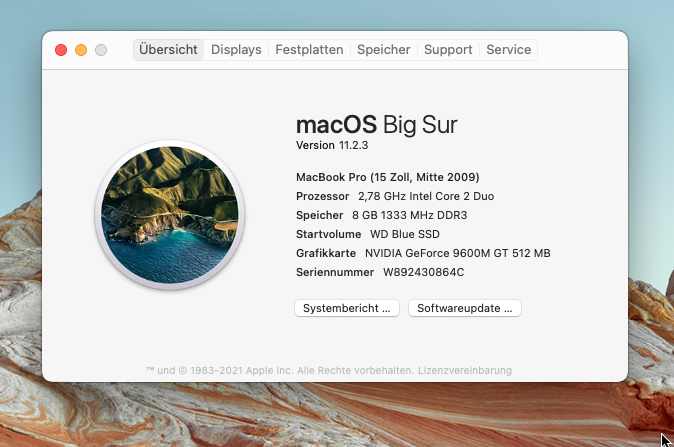Image resolution: width=674 pixels, height=447 pixels.
Task: Open the Festplatten tab
Action: (309, 50)
